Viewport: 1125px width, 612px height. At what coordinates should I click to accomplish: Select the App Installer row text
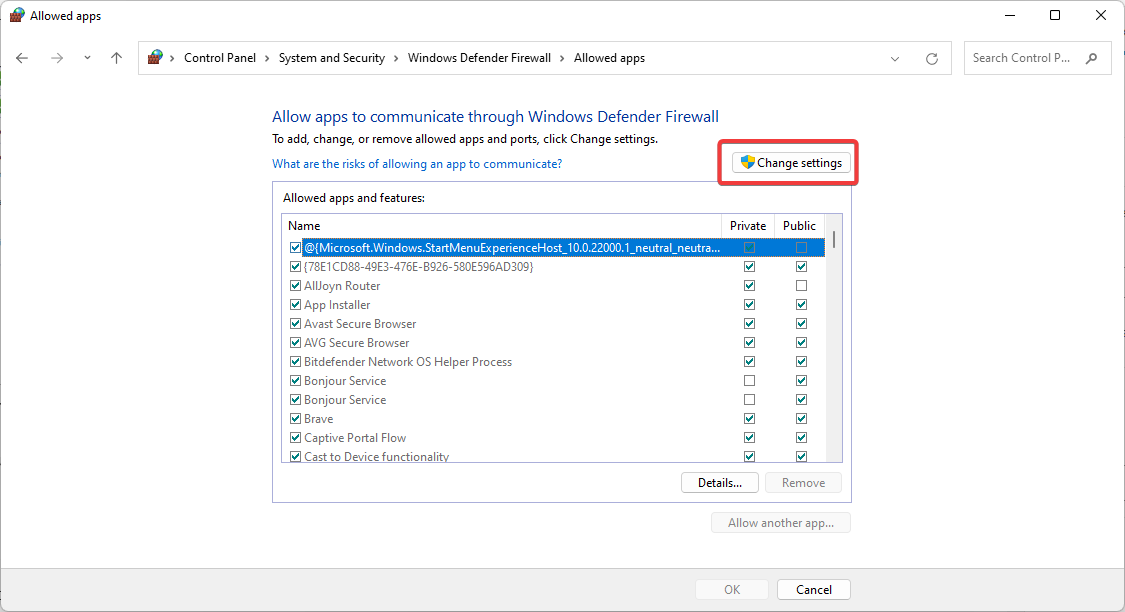[336, 304]
